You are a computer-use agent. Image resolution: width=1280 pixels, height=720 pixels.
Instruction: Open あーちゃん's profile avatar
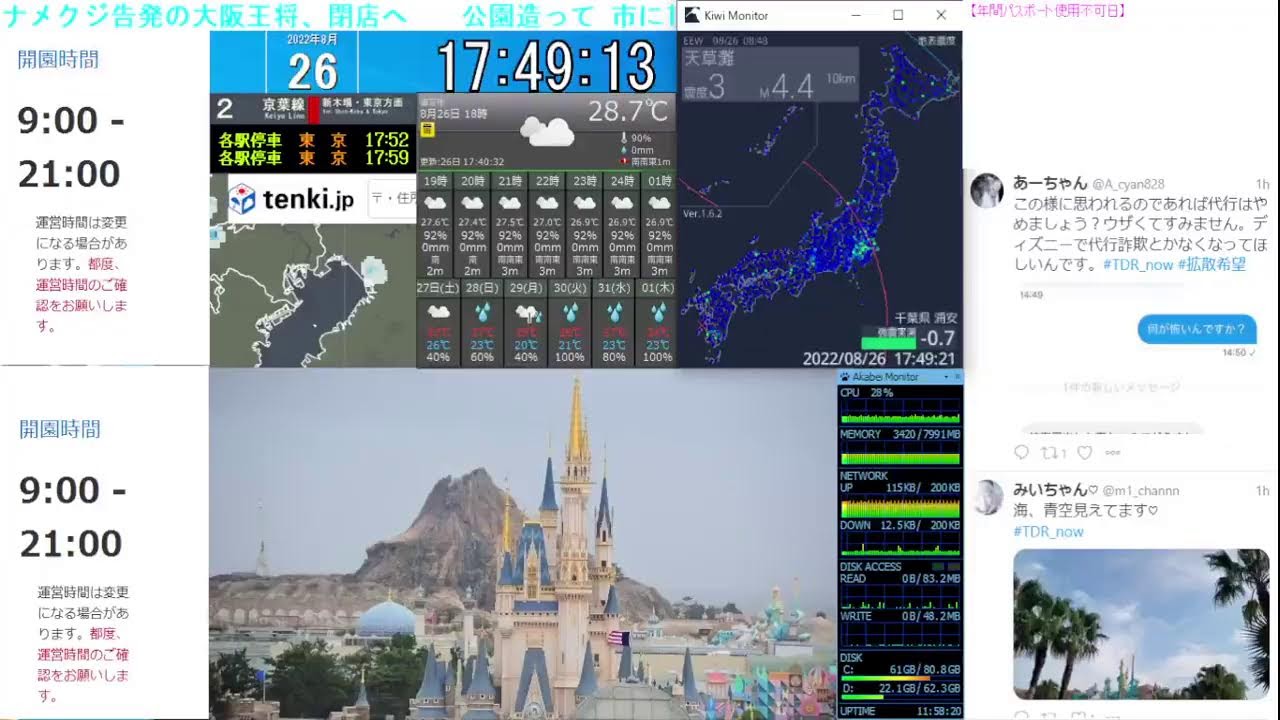click(x=987, y=190)
